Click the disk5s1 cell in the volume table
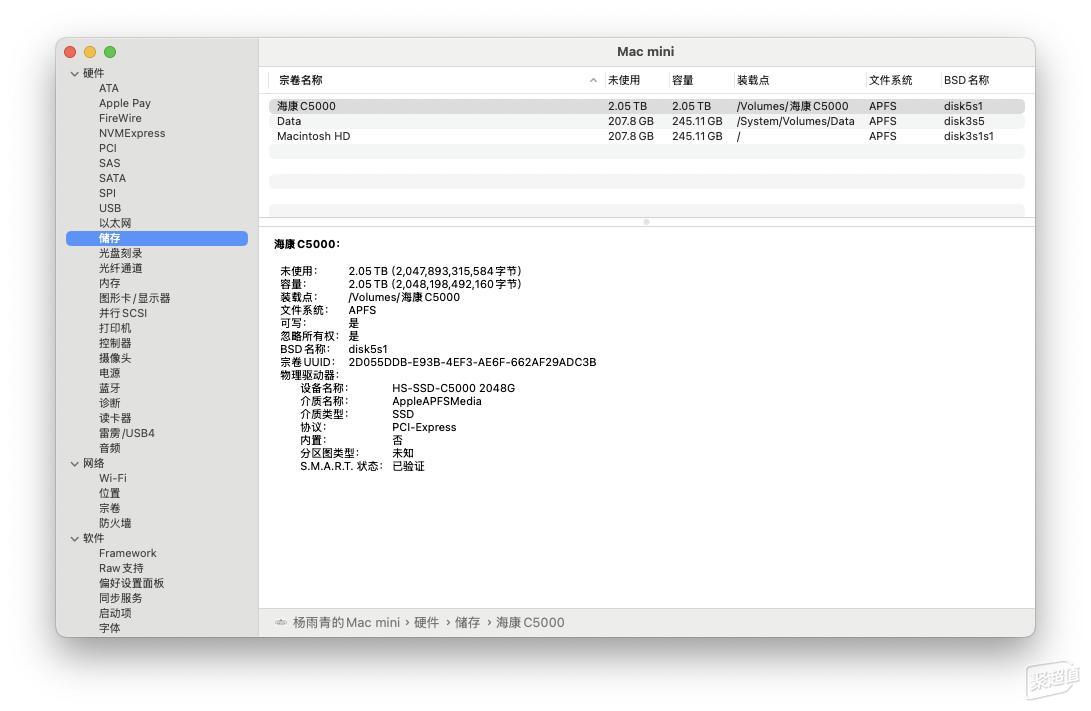This screenshot has width=1091, height=711. coord(963,106)
